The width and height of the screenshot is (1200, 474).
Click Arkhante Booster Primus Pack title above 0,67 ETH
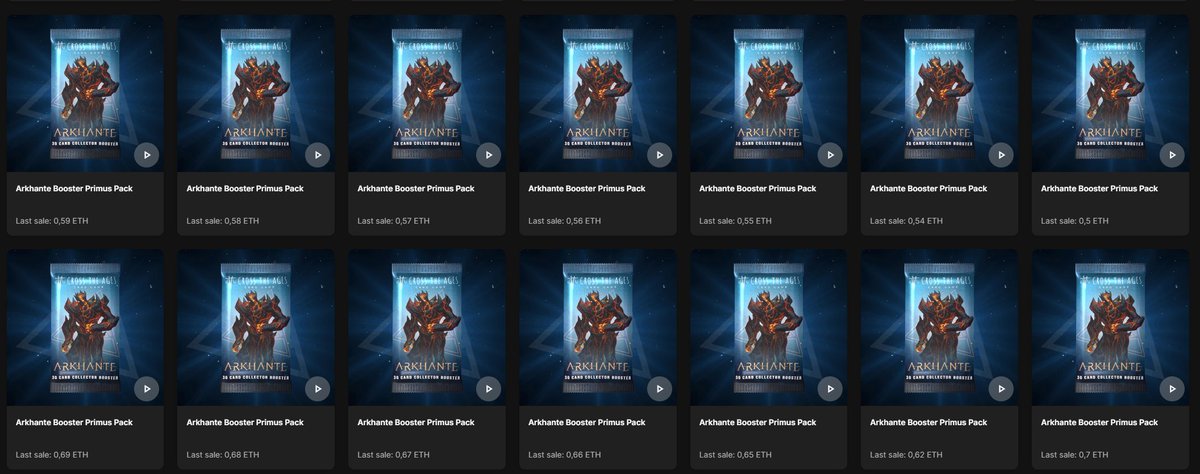416,422
